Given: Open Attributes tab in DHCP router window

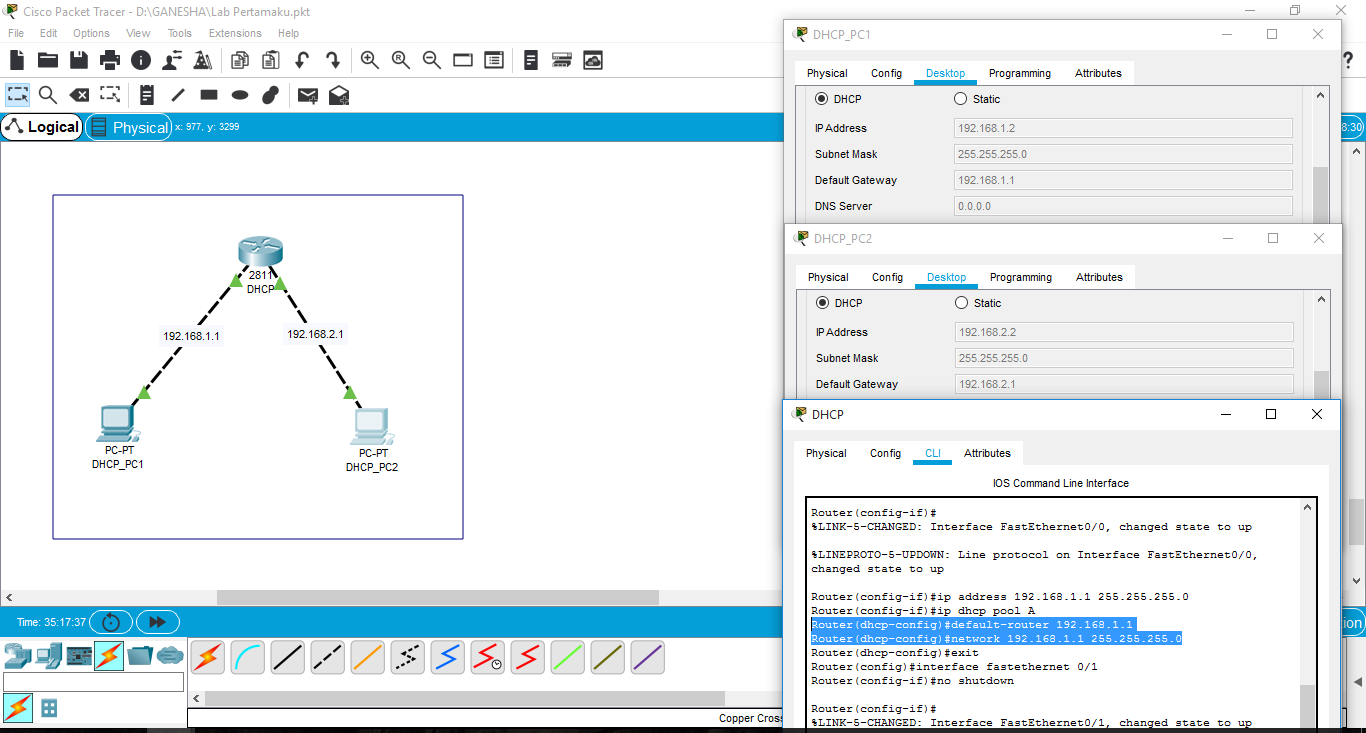Looking at the screenshot, I should coord(987,453).
